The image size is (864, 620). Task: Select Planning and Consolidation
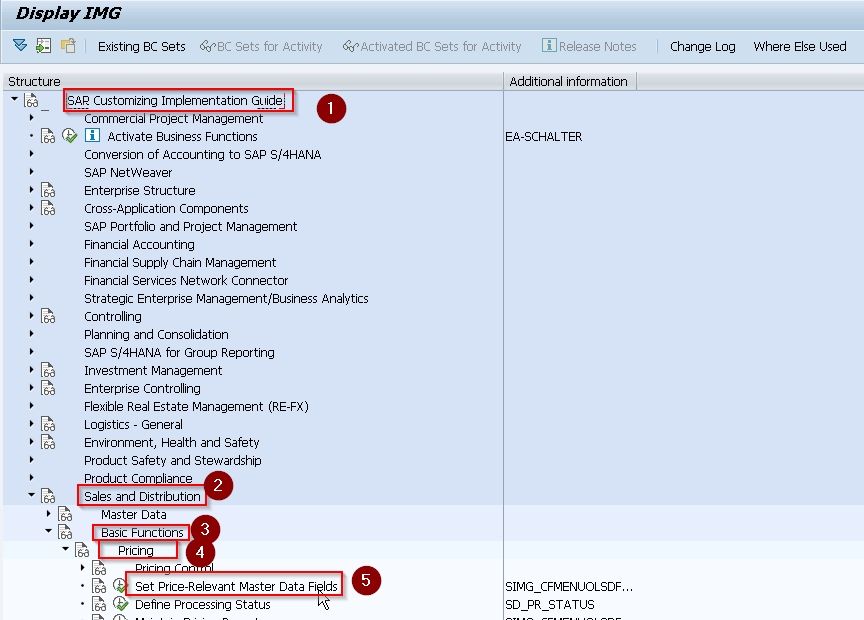click(156, 335)
